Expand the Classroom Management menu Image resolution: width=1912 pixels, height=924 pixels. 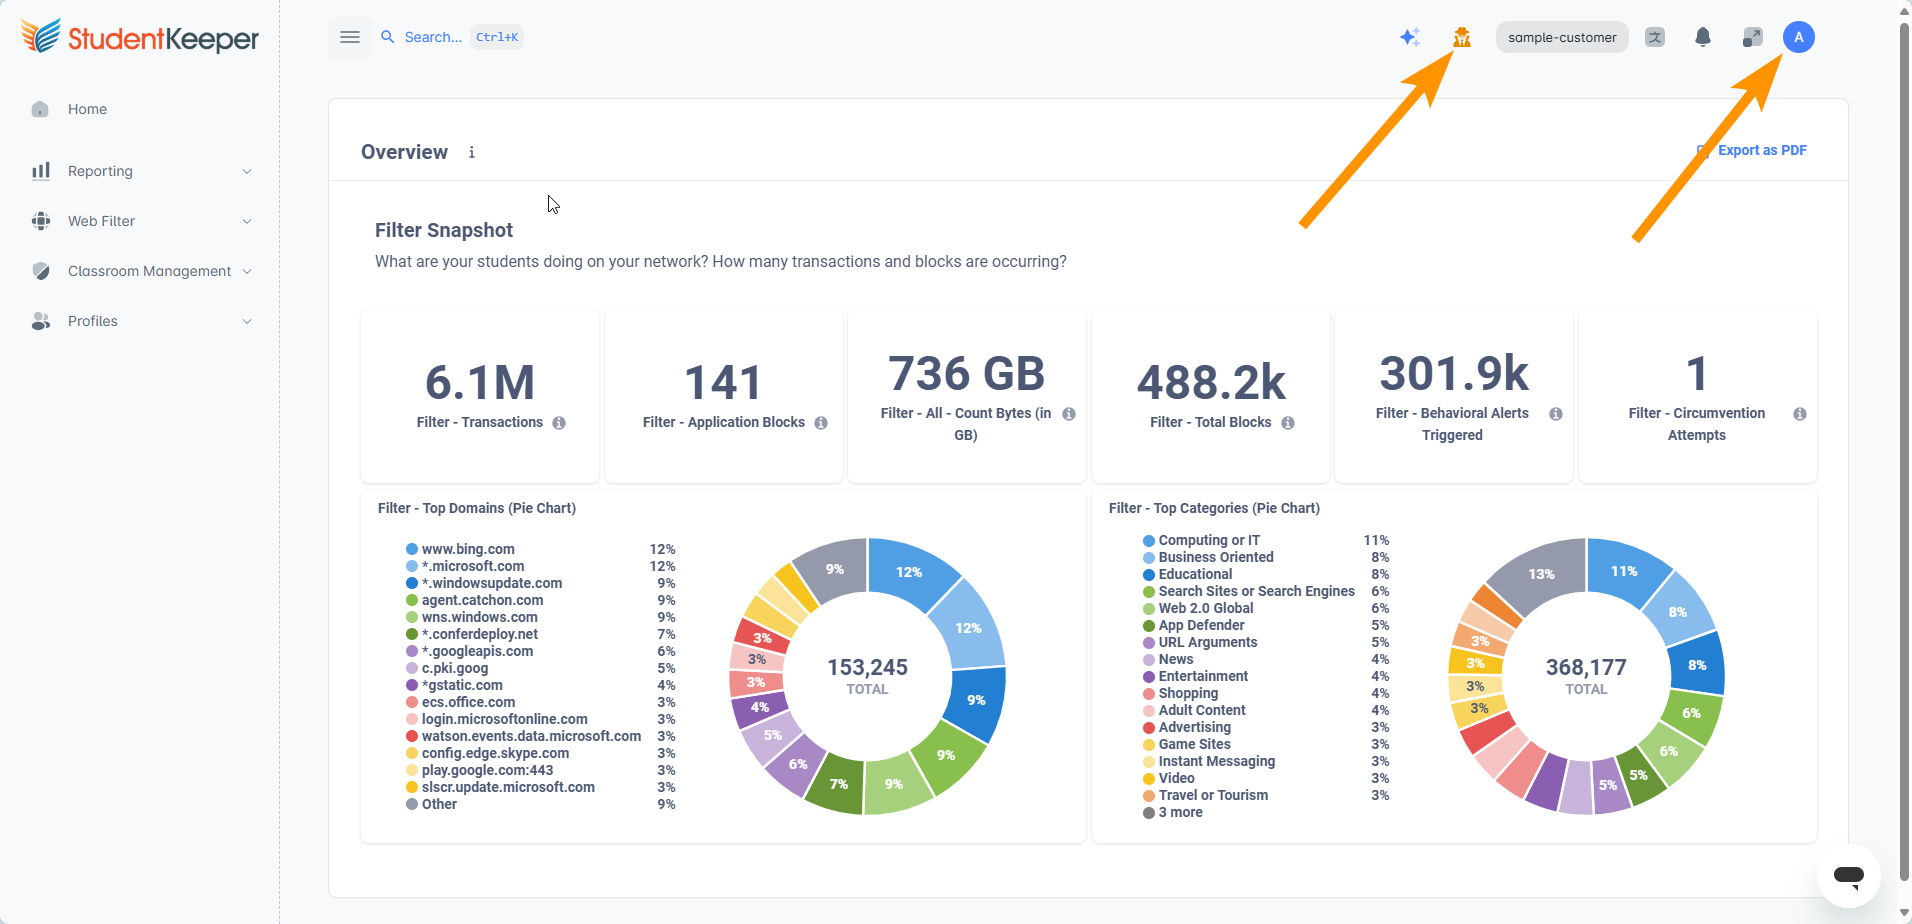[x=141, y=271]
